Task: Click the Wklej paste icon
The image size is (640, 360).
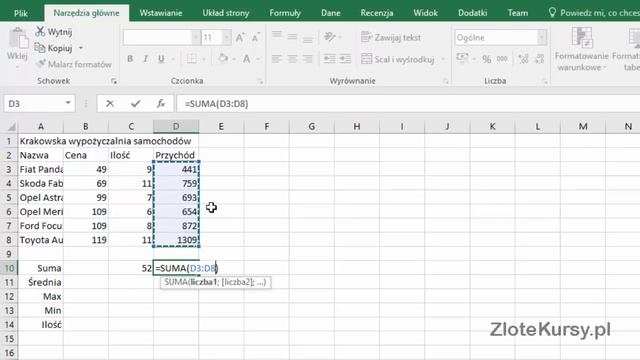Action: tap(18, 39)
